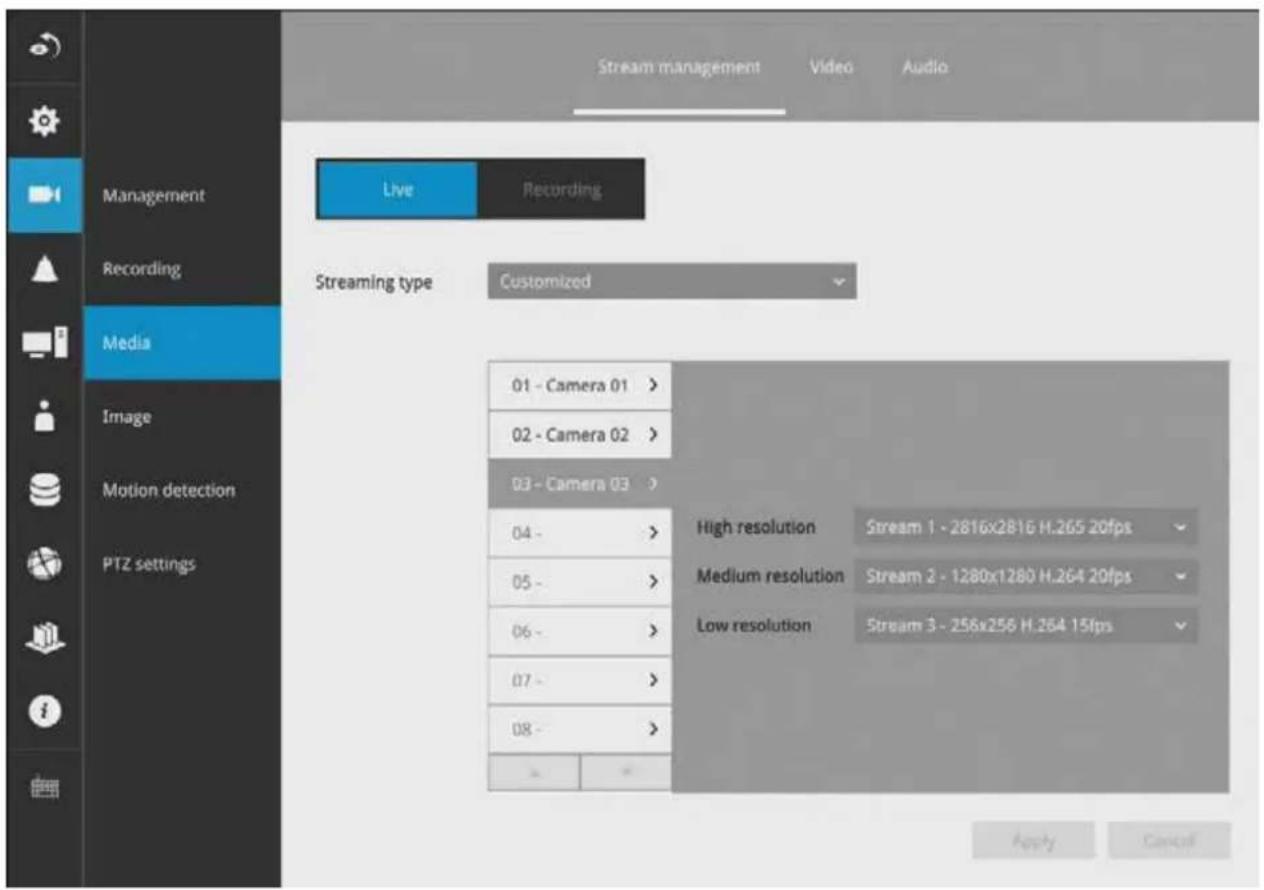Click the Low resolution label
The width and height of the screenshot is (1264, 890).
(753, 626)
